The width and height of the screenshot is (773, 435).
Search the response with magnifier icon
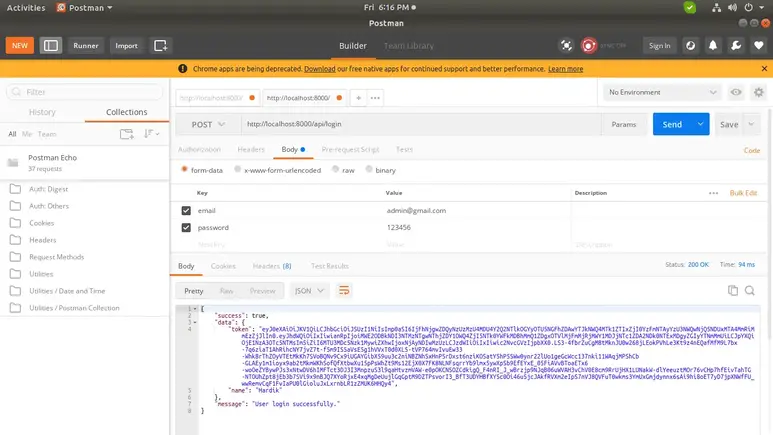pyautogui.click(x=751, y=290)
